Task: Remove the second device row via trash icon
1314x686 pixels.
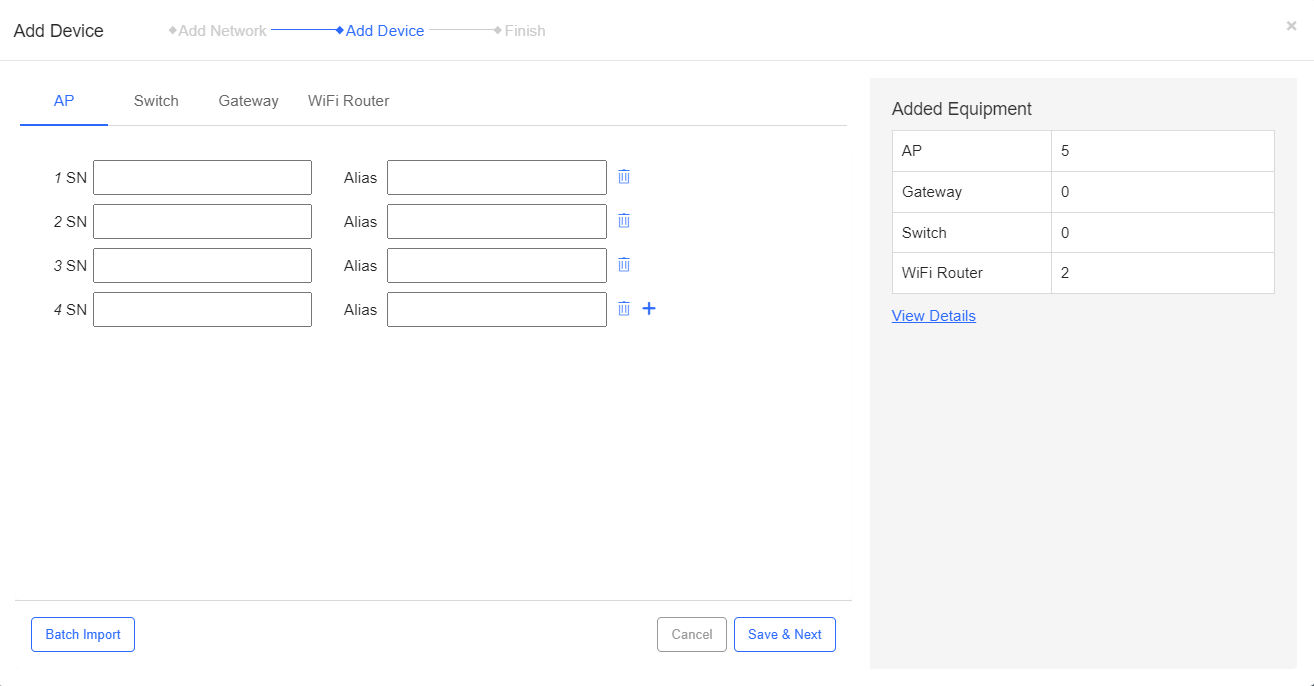Action: click(x=624, y=221)
